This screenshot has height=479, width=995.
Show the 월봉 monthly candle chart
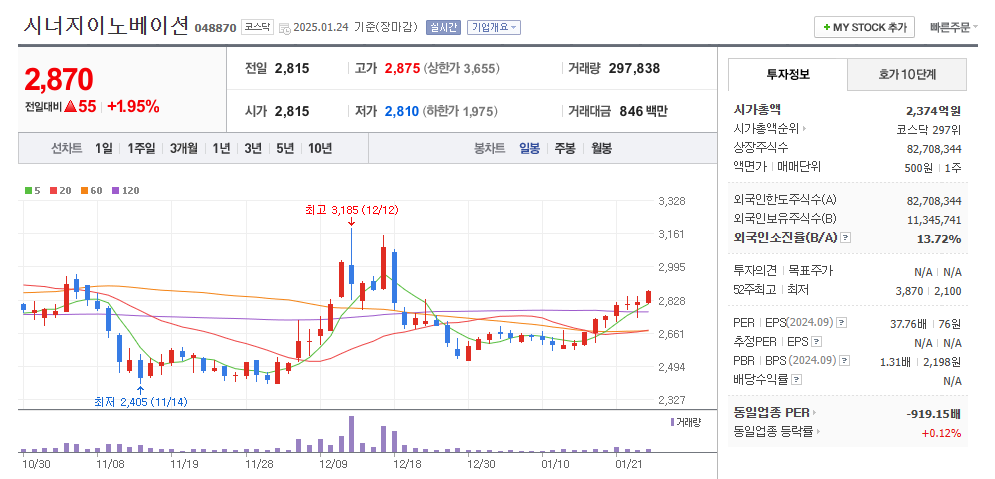pyautogui.click(x=602, y=148)
